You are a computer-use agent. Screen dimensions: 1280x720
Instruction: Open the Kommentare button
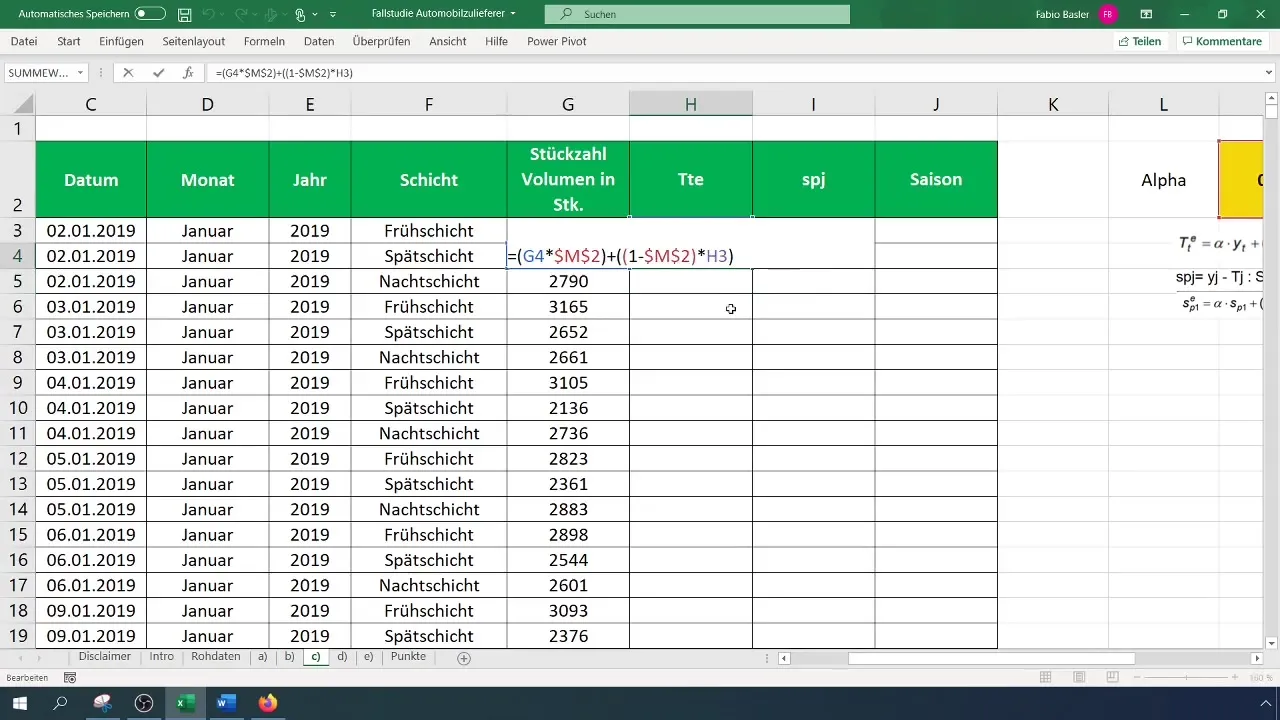pyautogui.click(x=1221, y=41)
